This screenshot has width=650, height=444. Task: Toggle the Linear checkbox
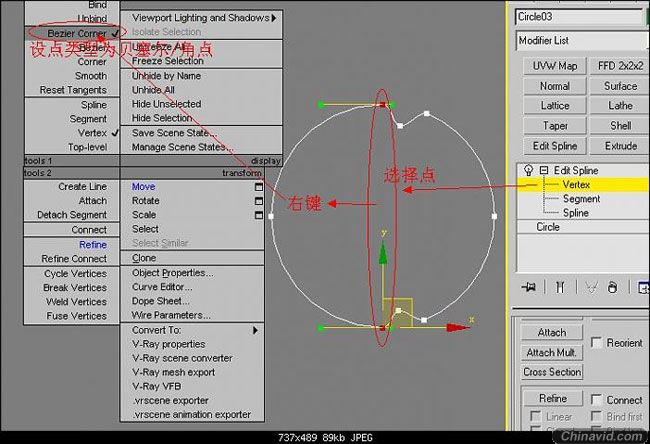coord(536,416)
